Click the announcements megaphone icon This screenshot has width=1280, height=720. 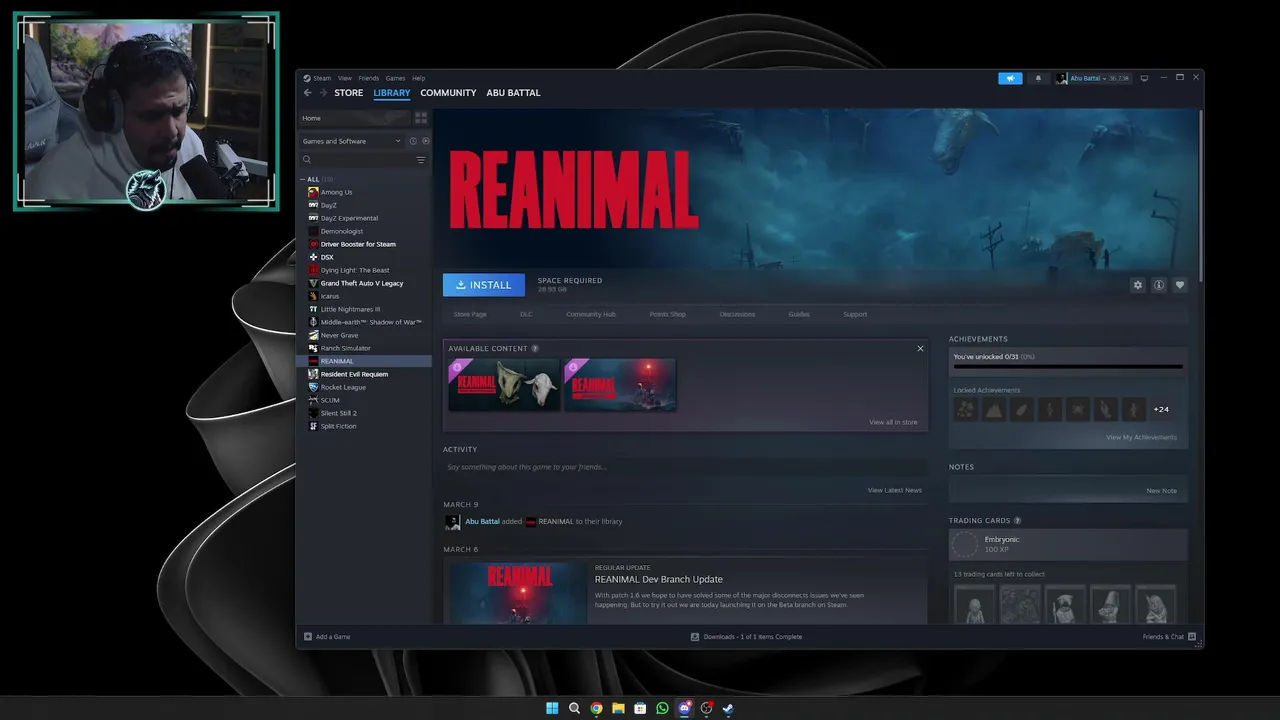coord(1010,78)
